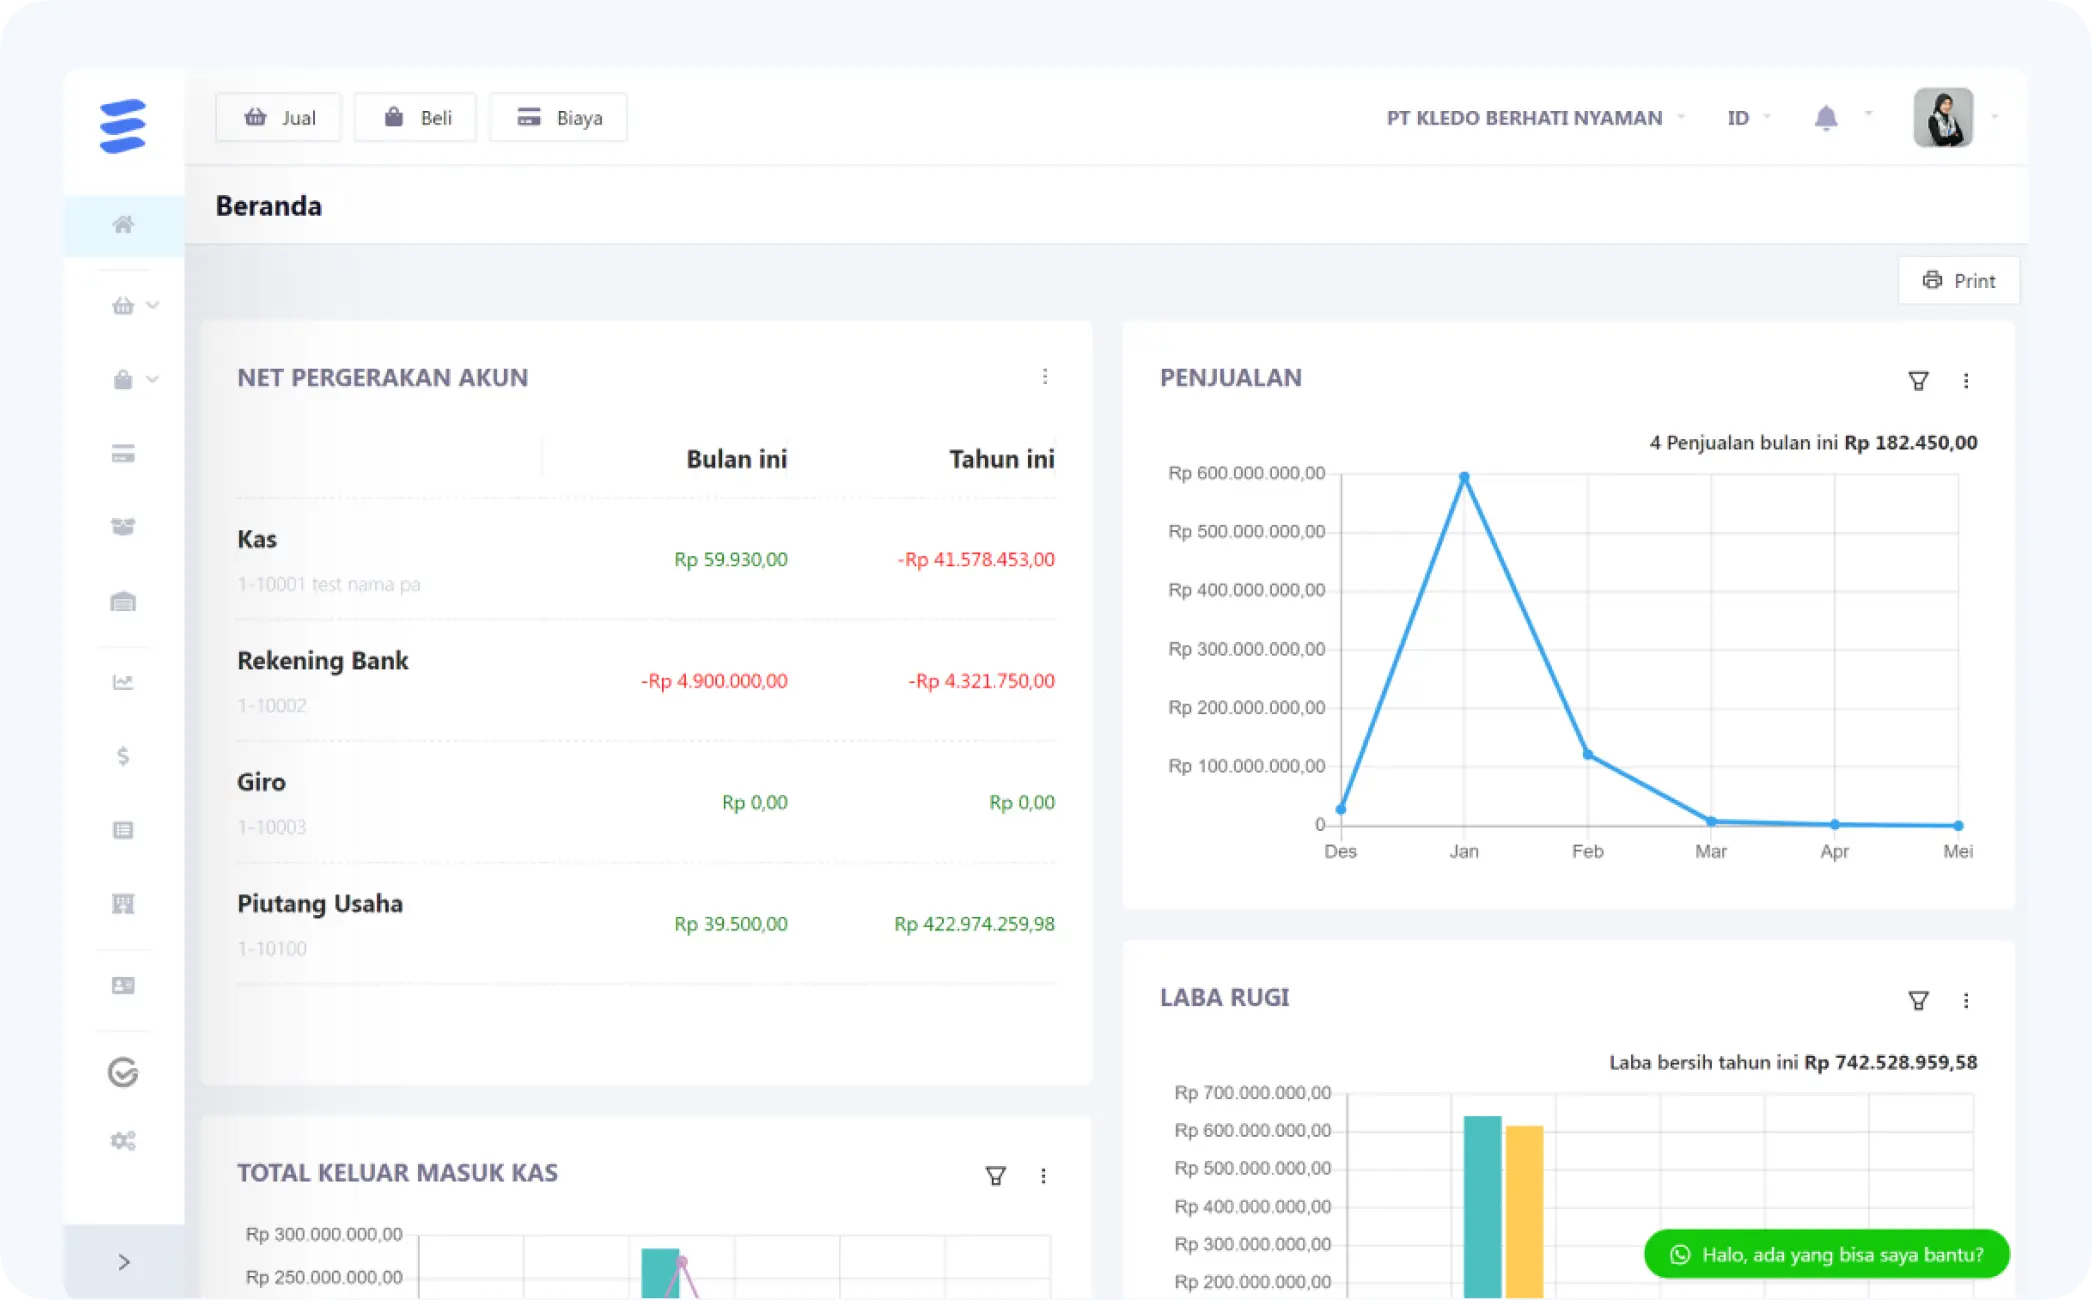Click the Beranda page title
Screen dimensions: 2092x1300
click(x=269, y=206)
